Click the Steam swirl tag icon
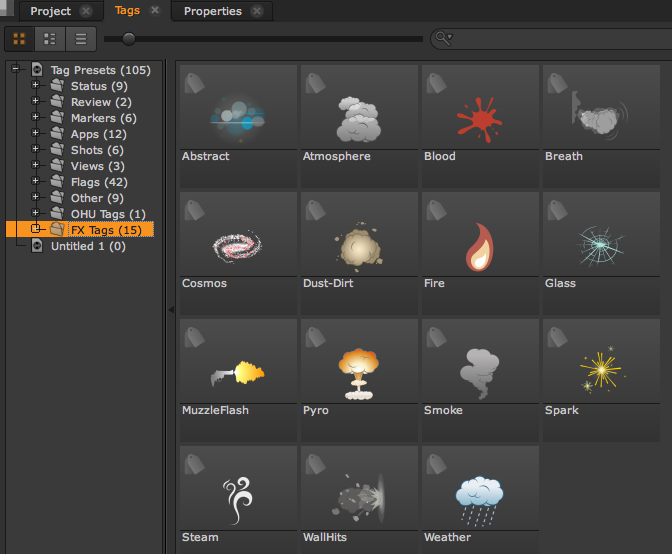The width and height of the screenshot is (672, 554). tap(237, 500)
